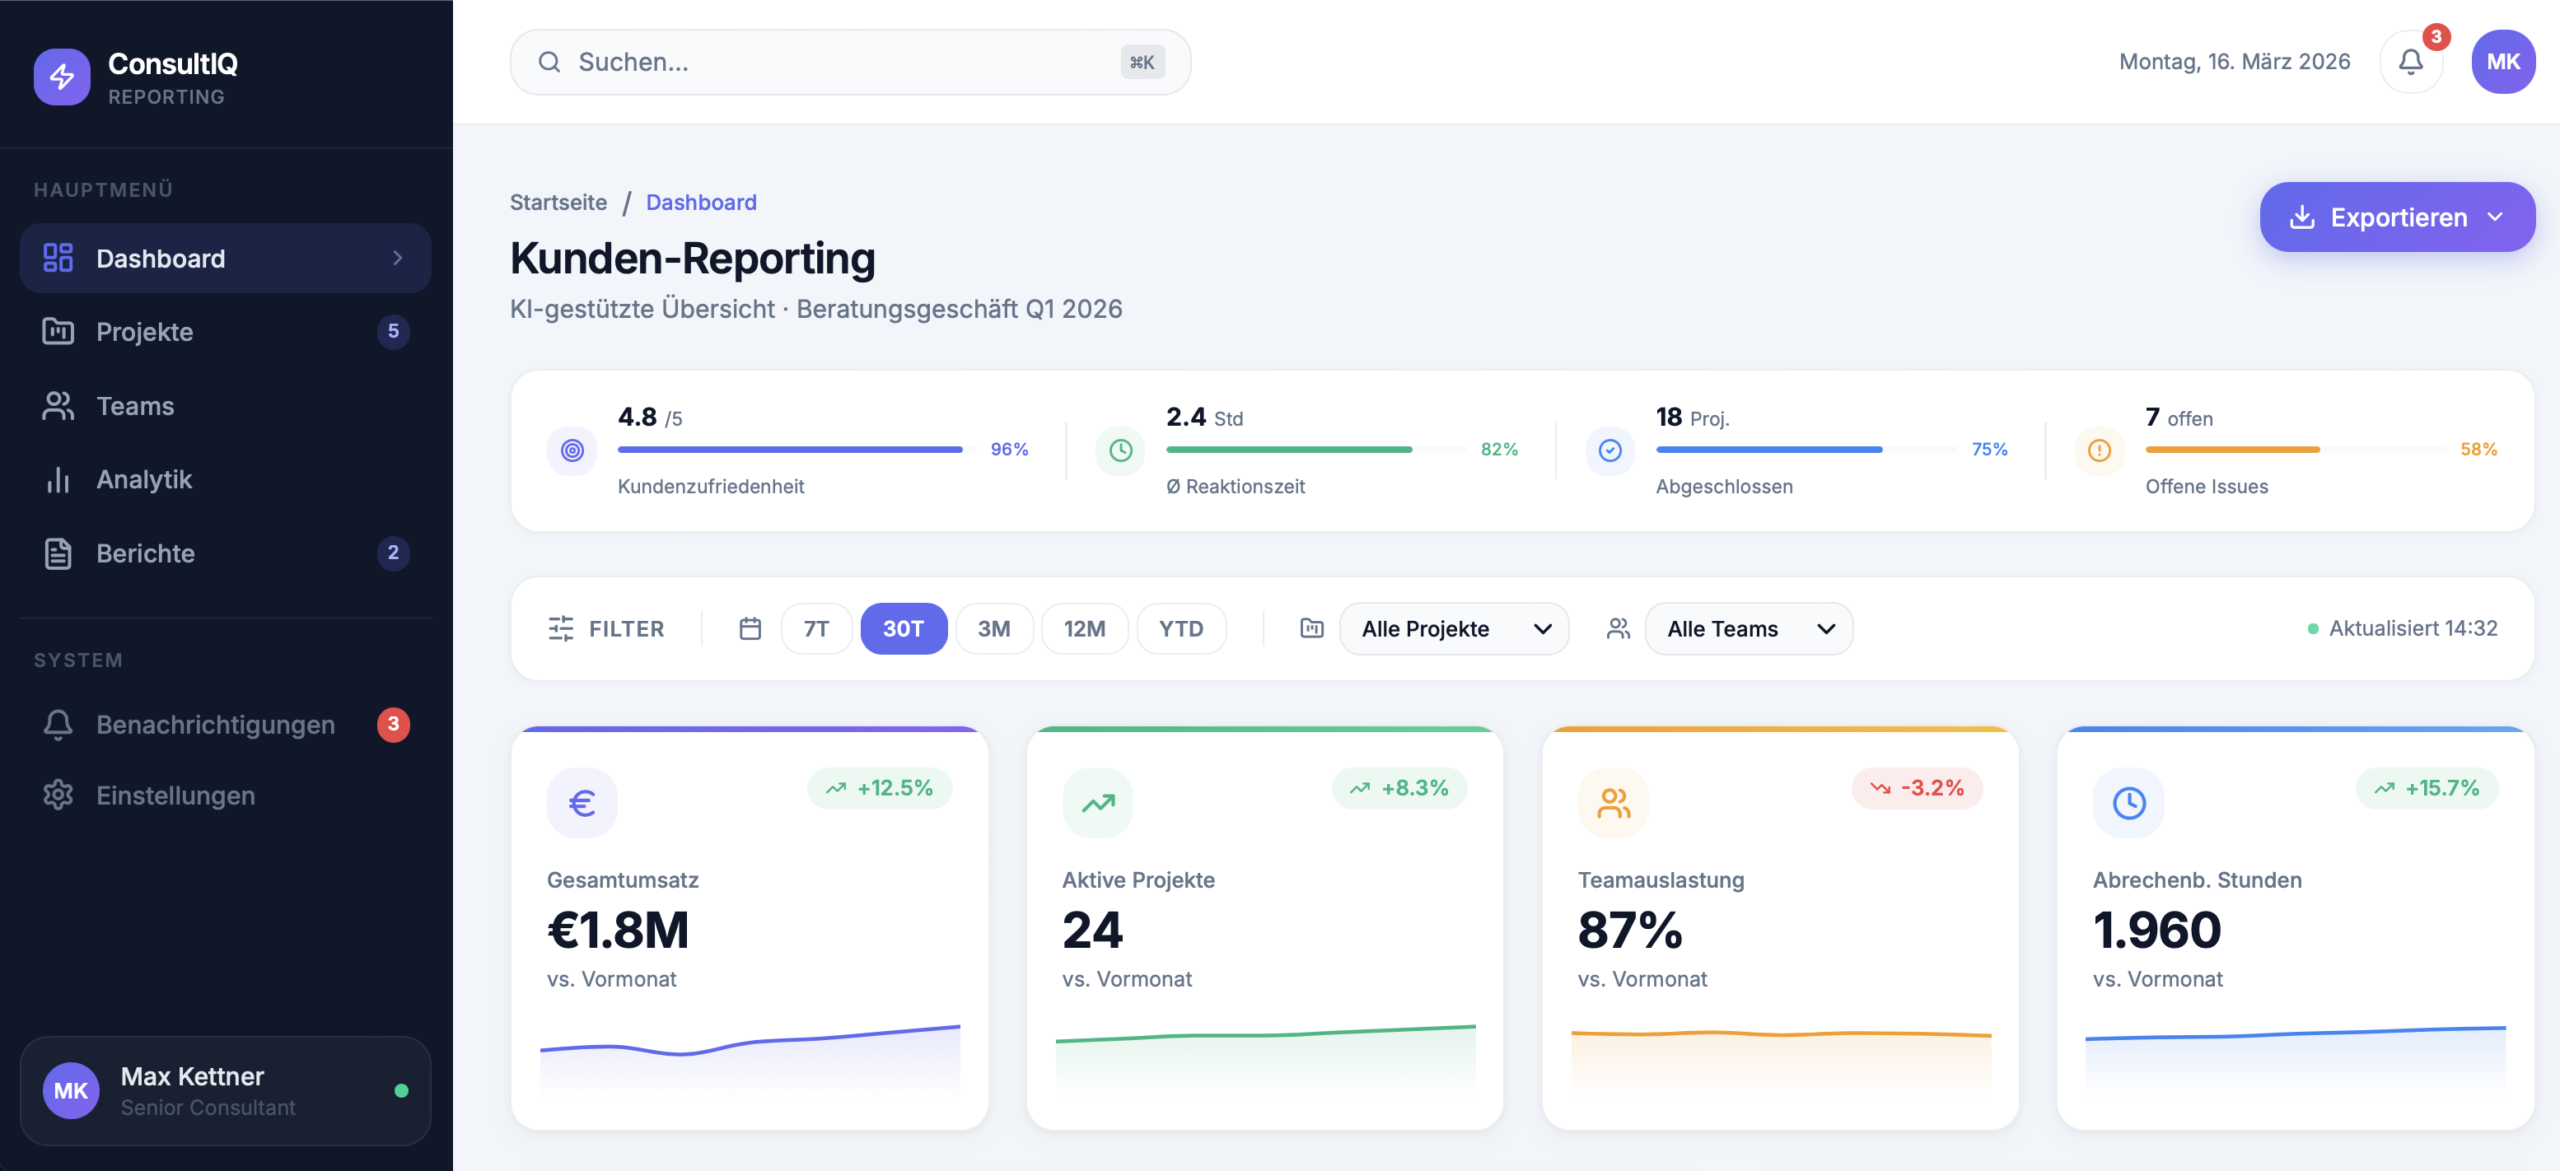Choose the YTD period option
Screen dimensions: 2560x1171
(x=1181, y=629)
